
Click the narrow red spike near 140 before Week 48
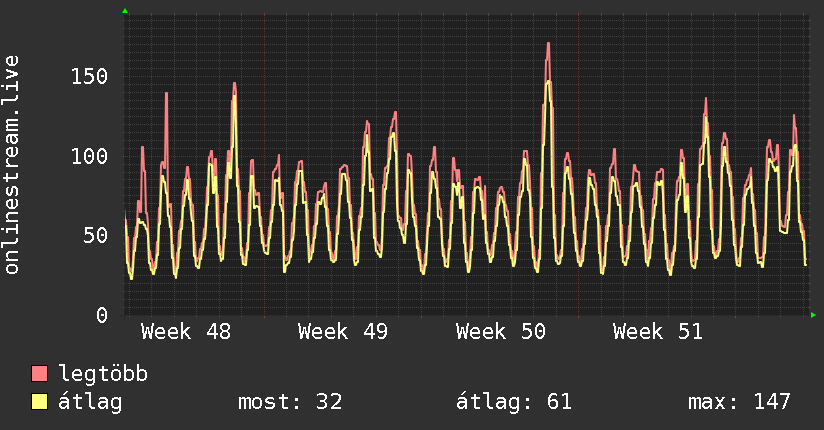point(166,95)
